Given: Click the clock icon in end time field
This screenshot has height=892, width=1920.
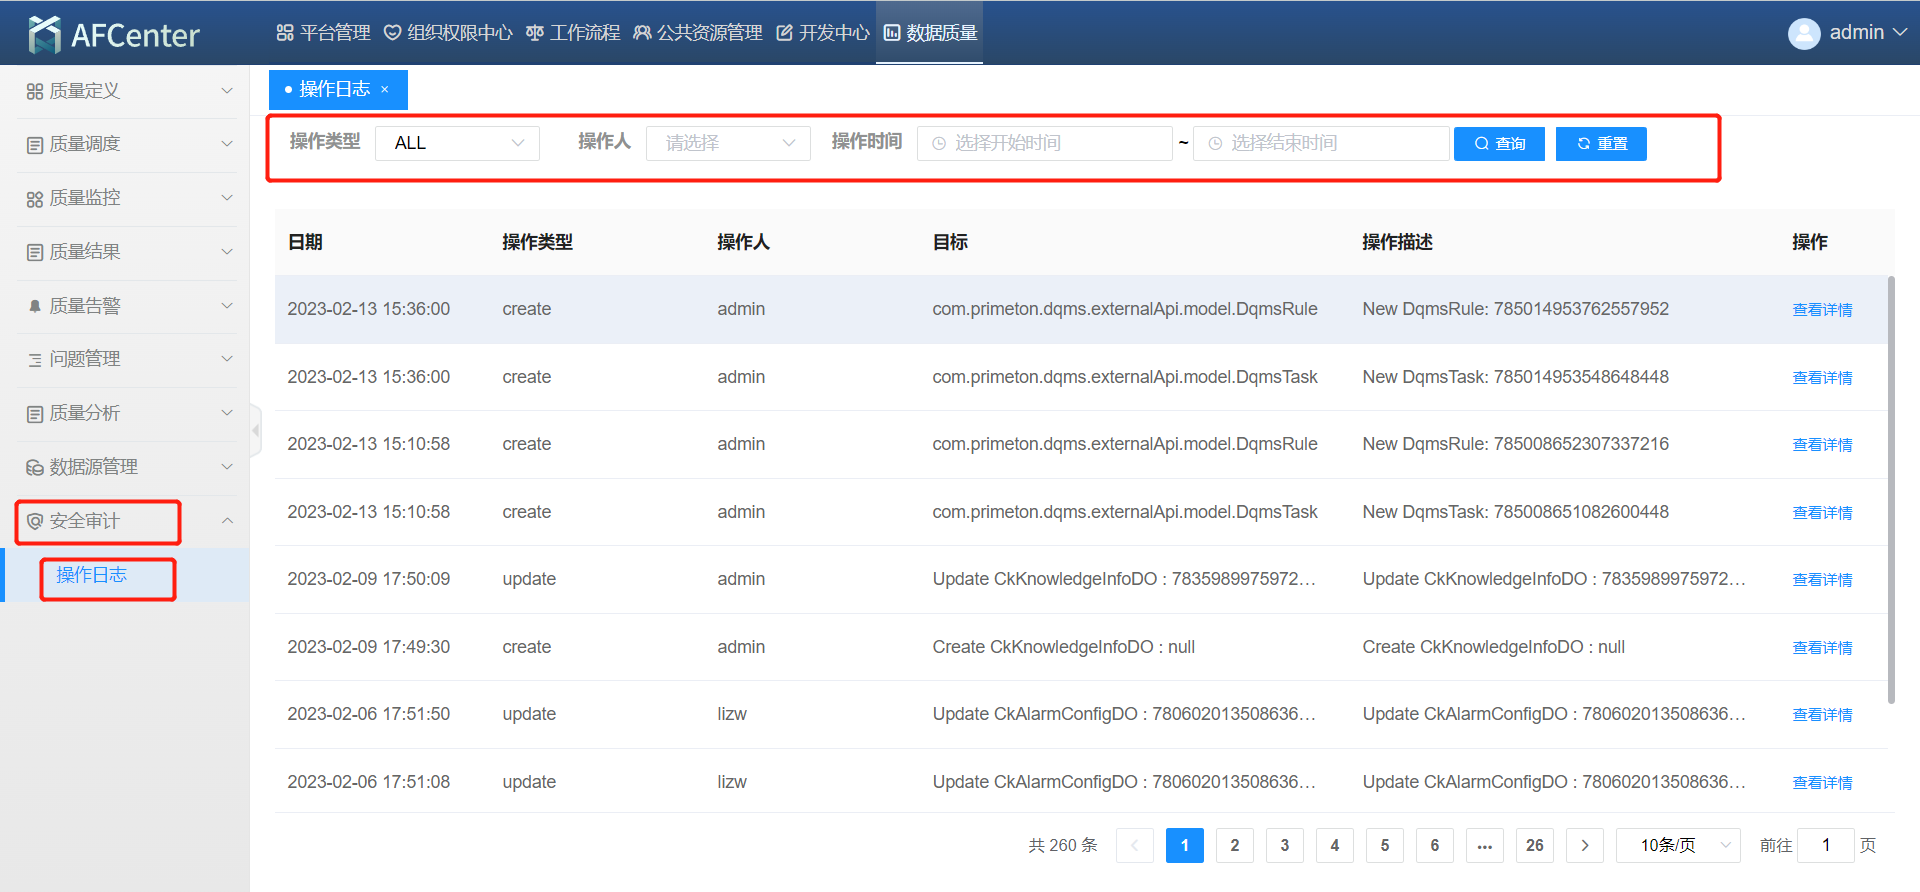Looking at the screenshot, I should (x=1215, y=144).
